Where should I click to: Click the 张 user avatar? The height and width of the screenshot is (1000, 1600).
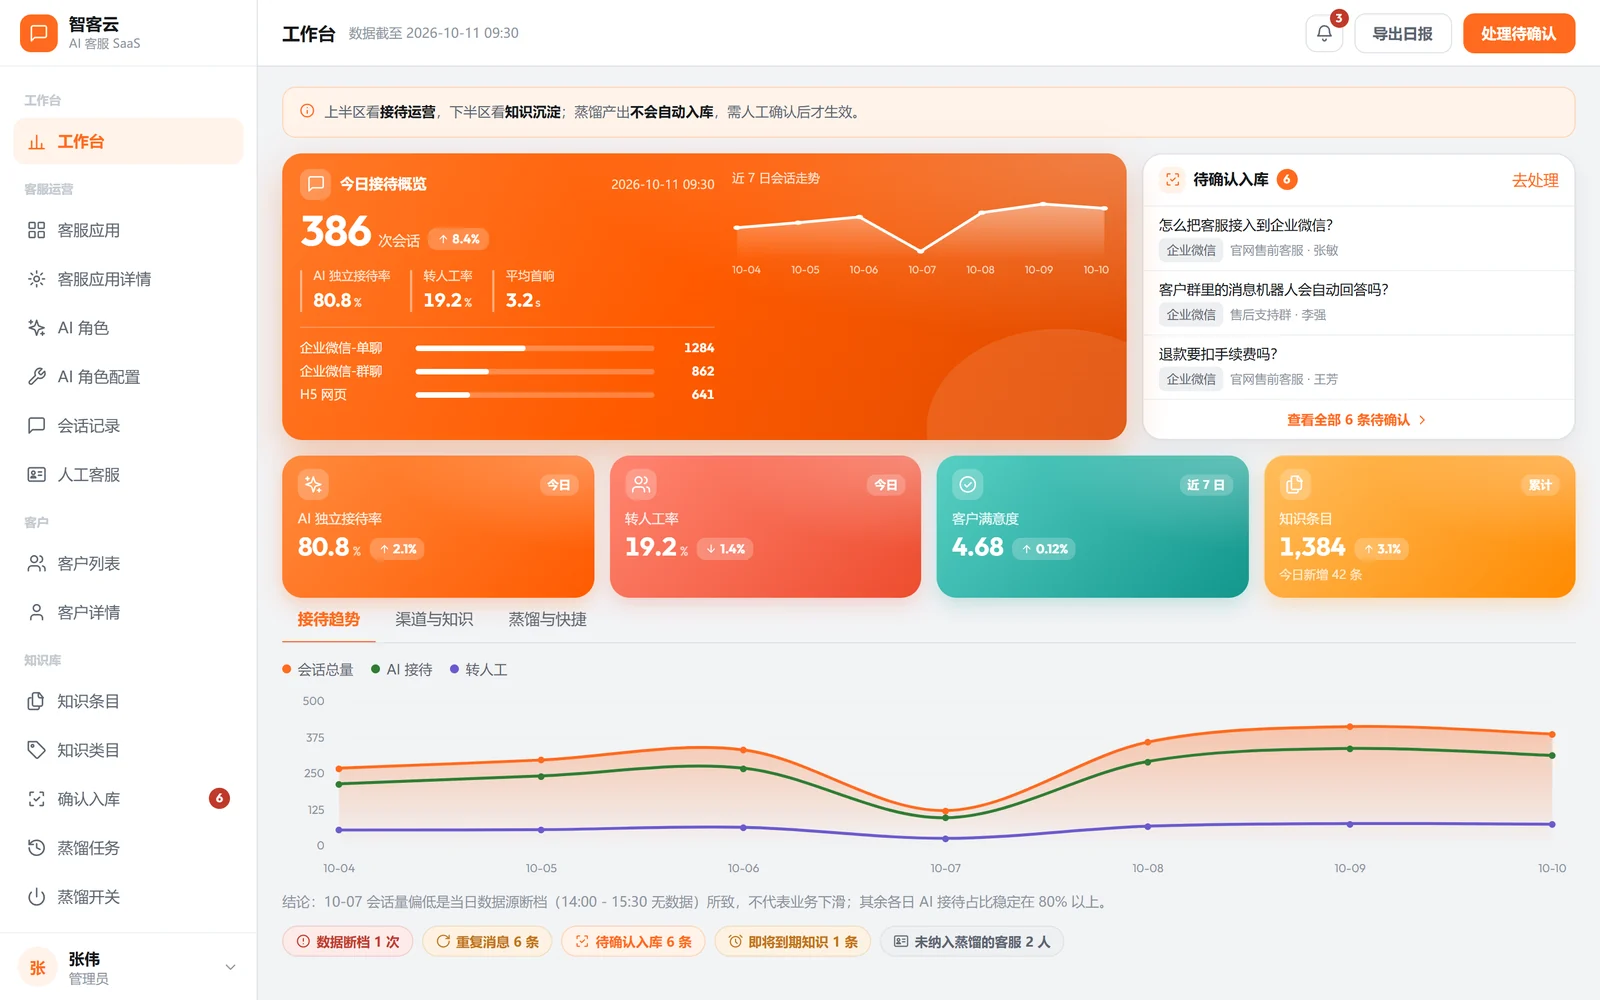click(38, 967)
